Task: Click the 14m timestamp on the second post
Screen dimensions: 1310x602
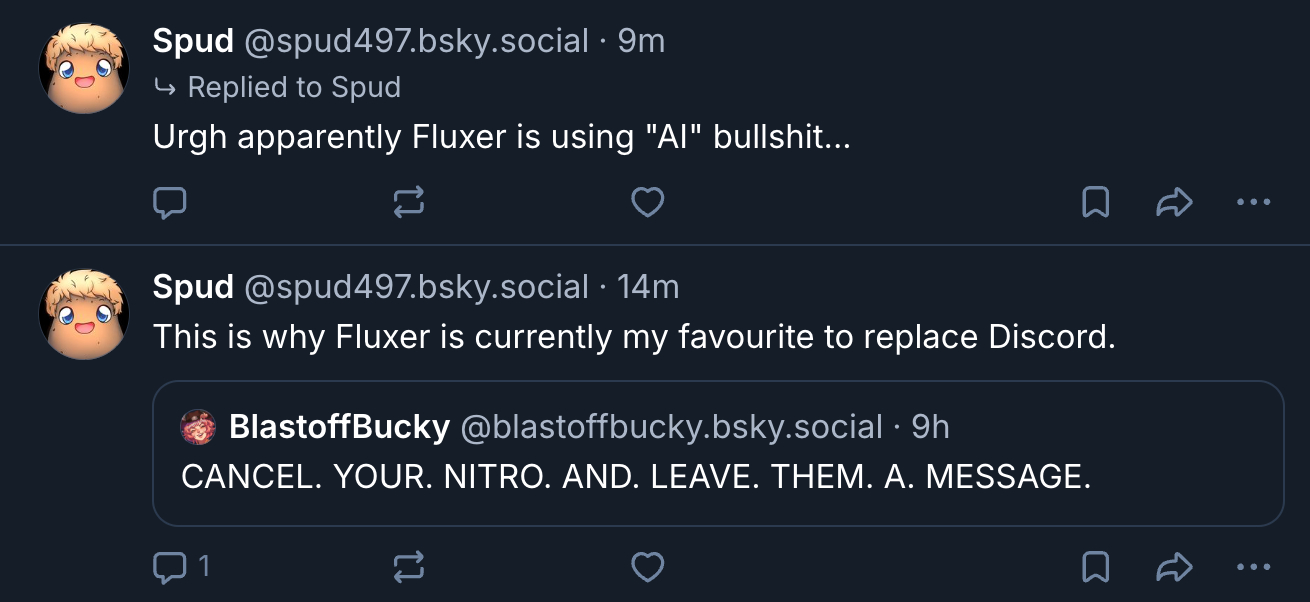Action: [648, 287]
